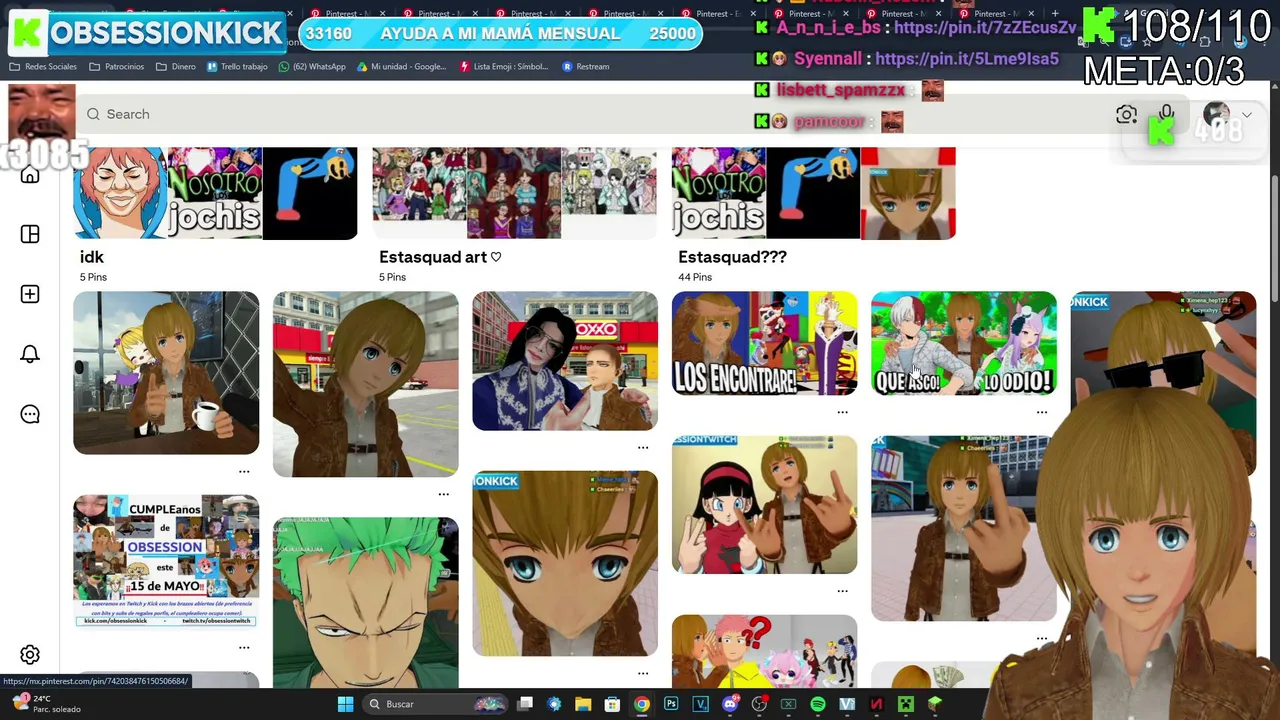Open Discord from the taskbar

(730, 704)
